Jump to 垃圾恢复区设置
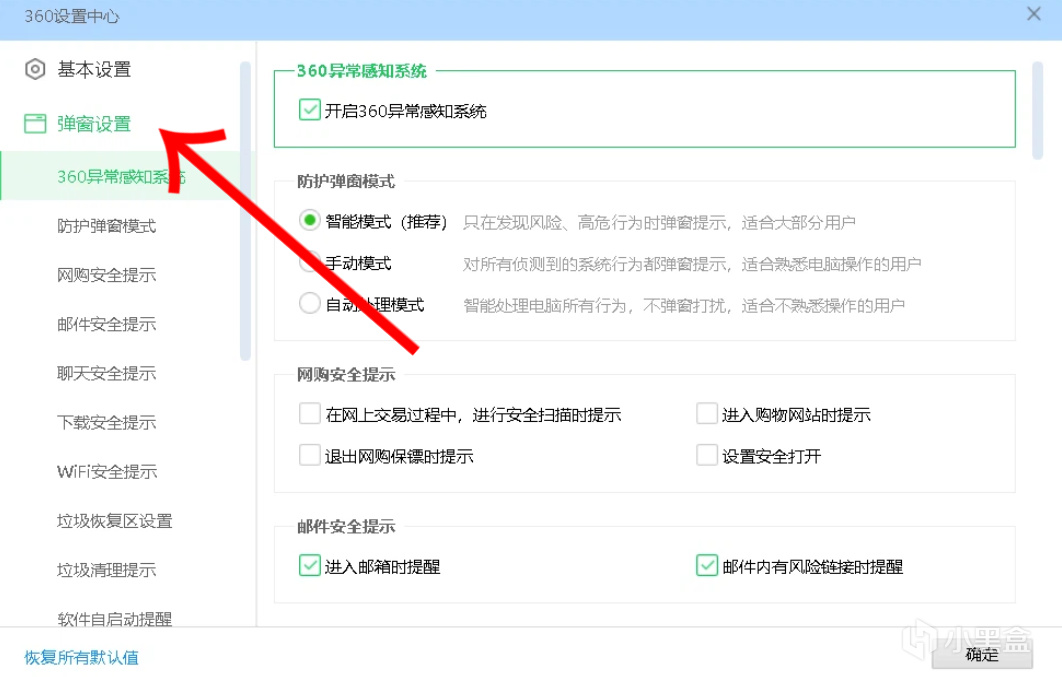Screen dimensions: 1062x677 pyautogui.click(x=114, y=521)
